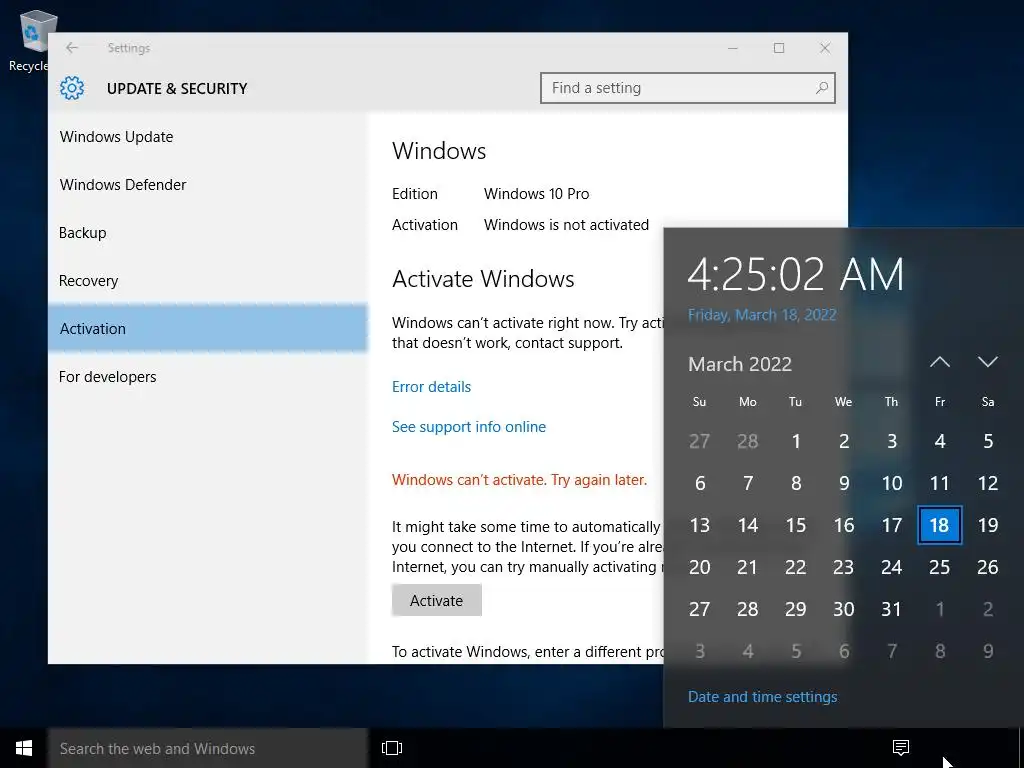Open See support info online link
This screenshot has height=768, width=1024.
[x=469, y=426]
